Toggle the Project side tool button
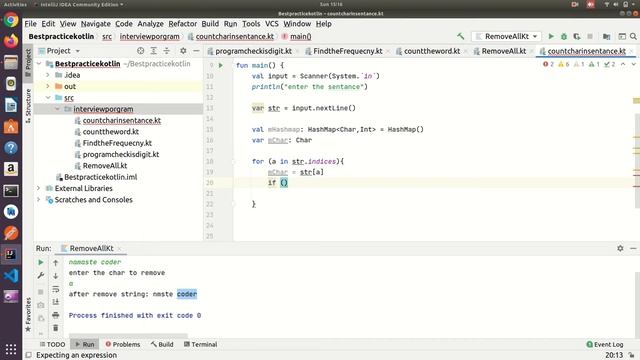This screenshot has width=640, height=360. [x=28, y=62]
